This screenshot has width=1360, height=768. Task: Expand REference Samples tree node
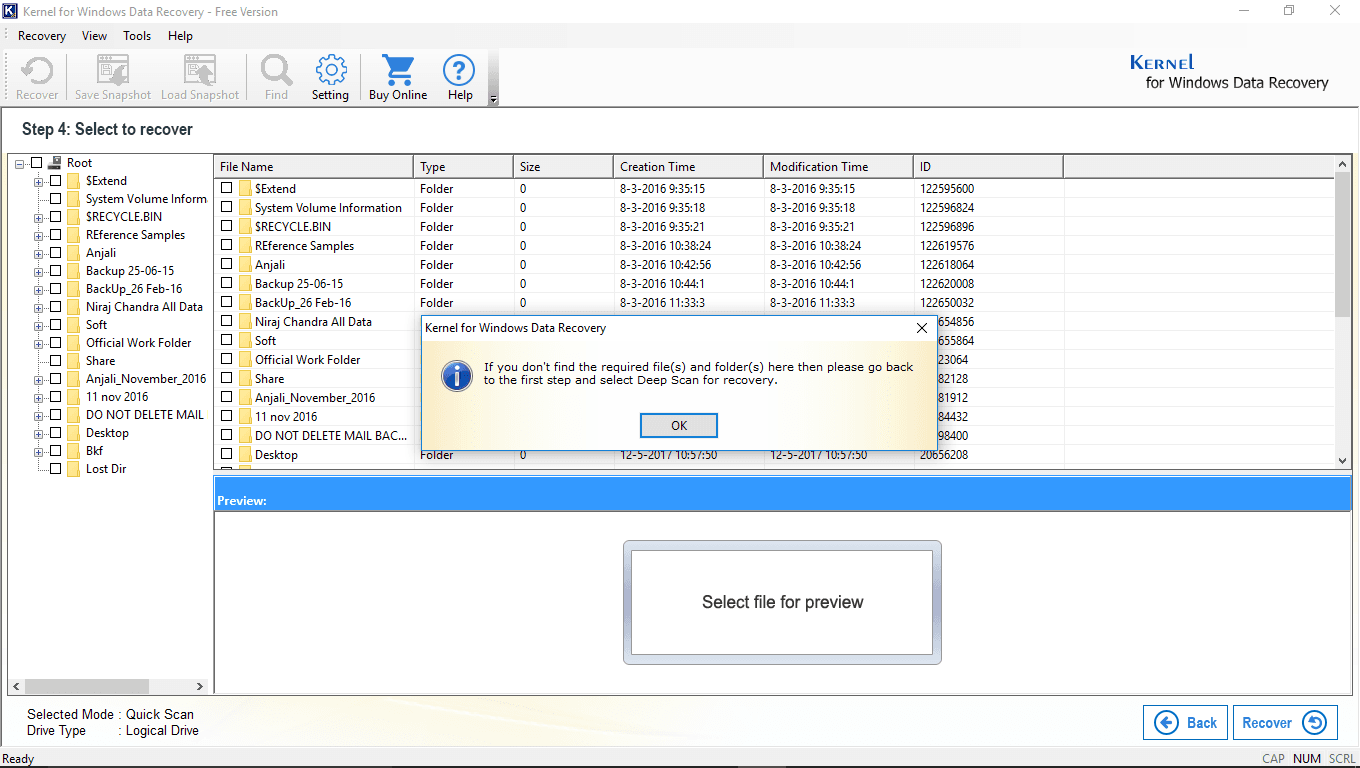pyautogui.click(x=39, y=235)
